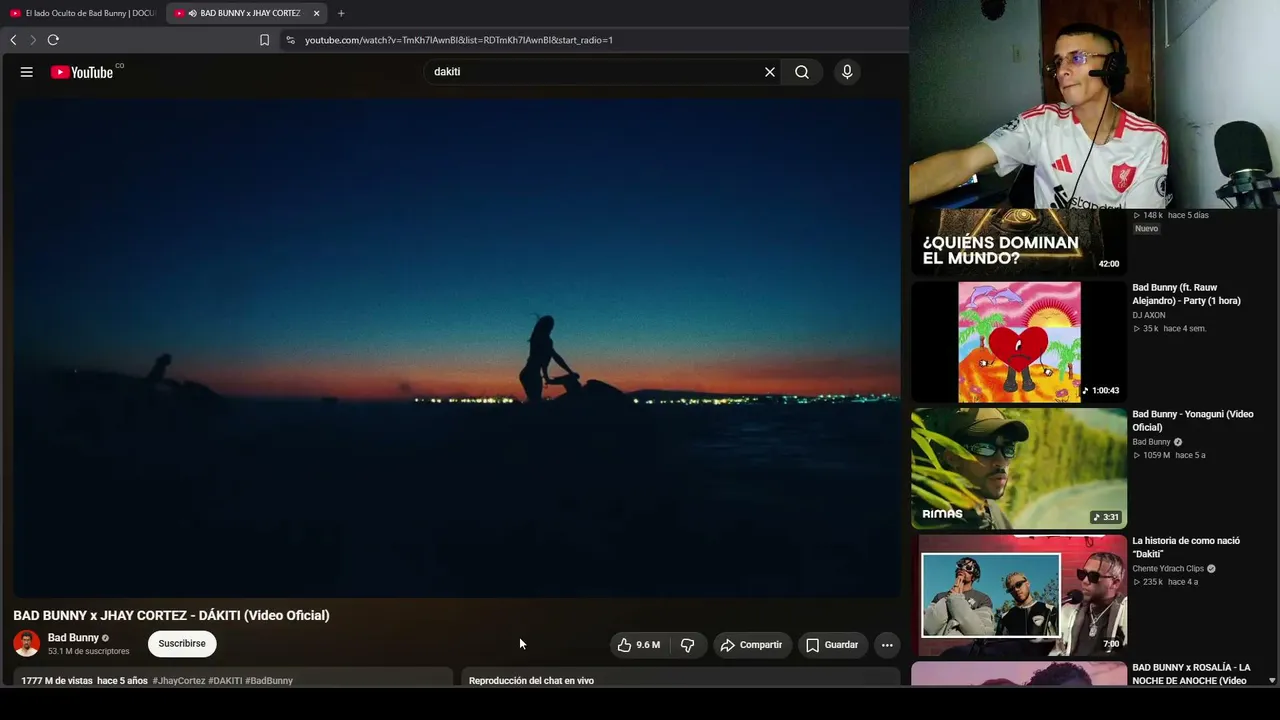The image size is (1280, 720).
Task: Click the #JhayCortez hashtag
Action: [x=179, y=681]
